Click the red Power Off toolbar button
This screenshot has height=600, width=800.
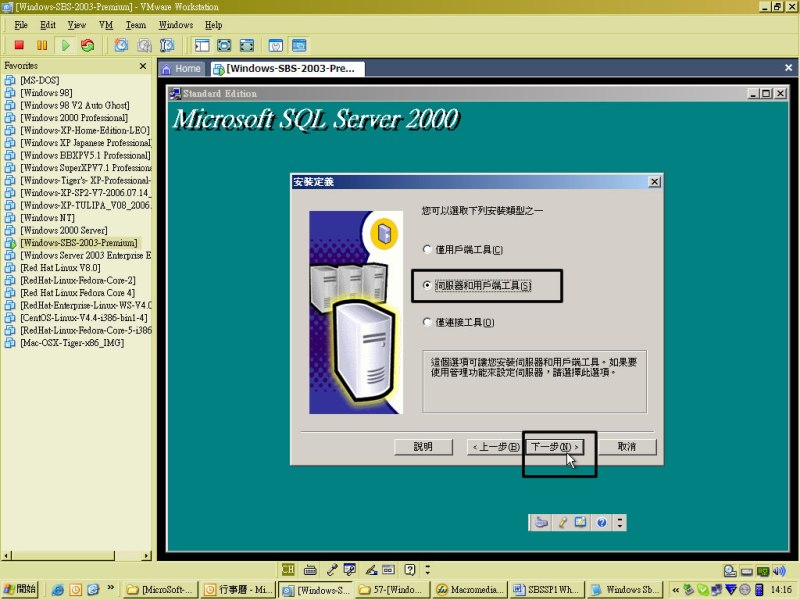coord(19,45)
